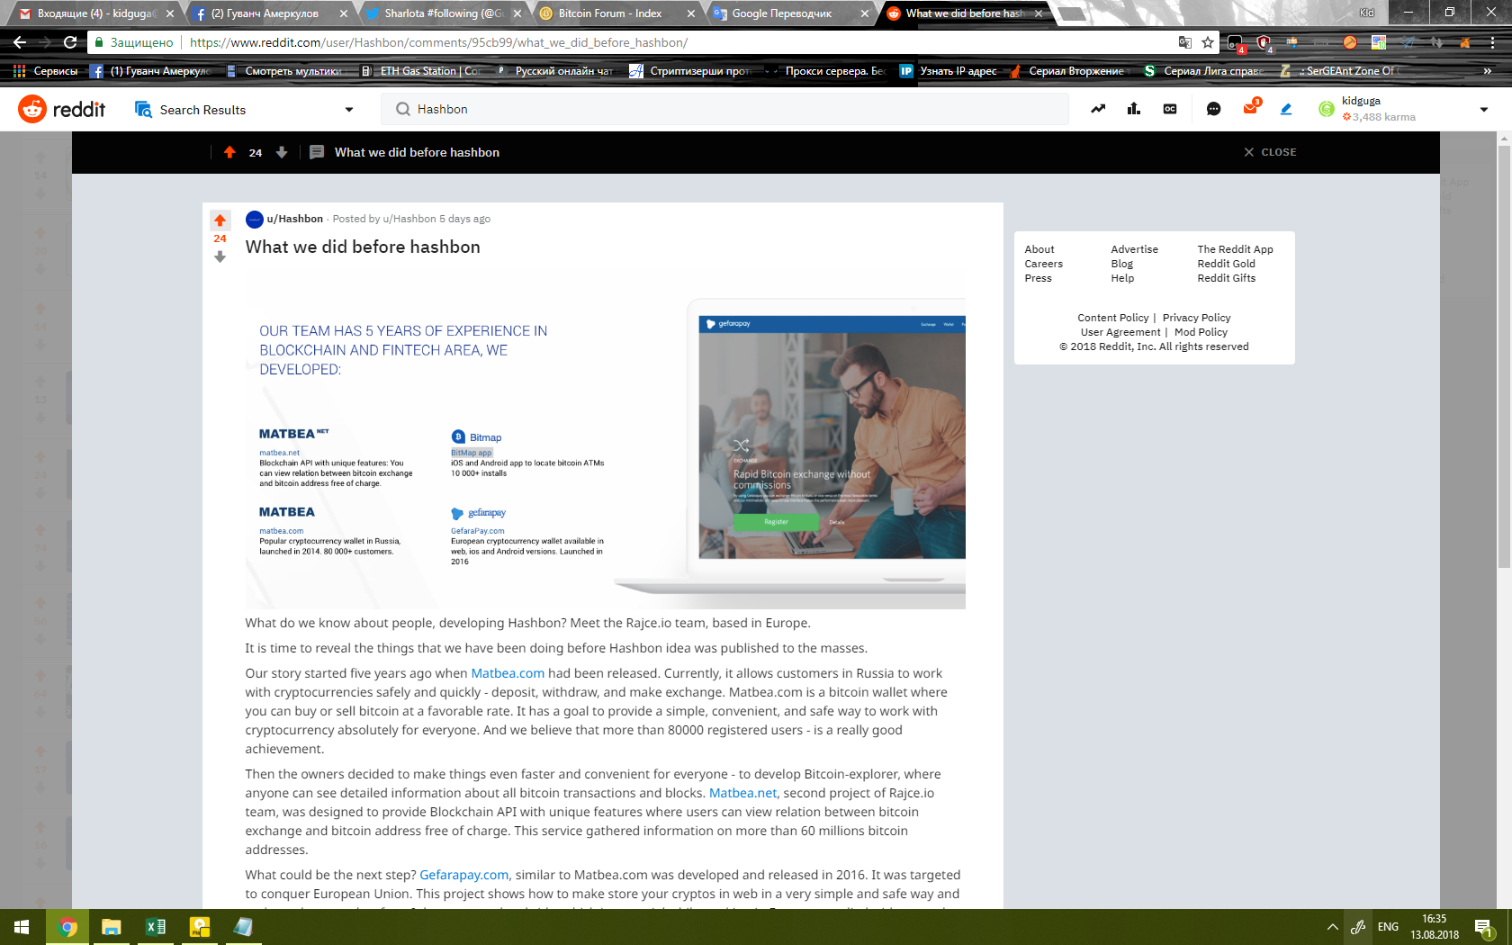Open the Privacy Policy link
This screenshot has height=945, width=1512.
coord(1196,318)
